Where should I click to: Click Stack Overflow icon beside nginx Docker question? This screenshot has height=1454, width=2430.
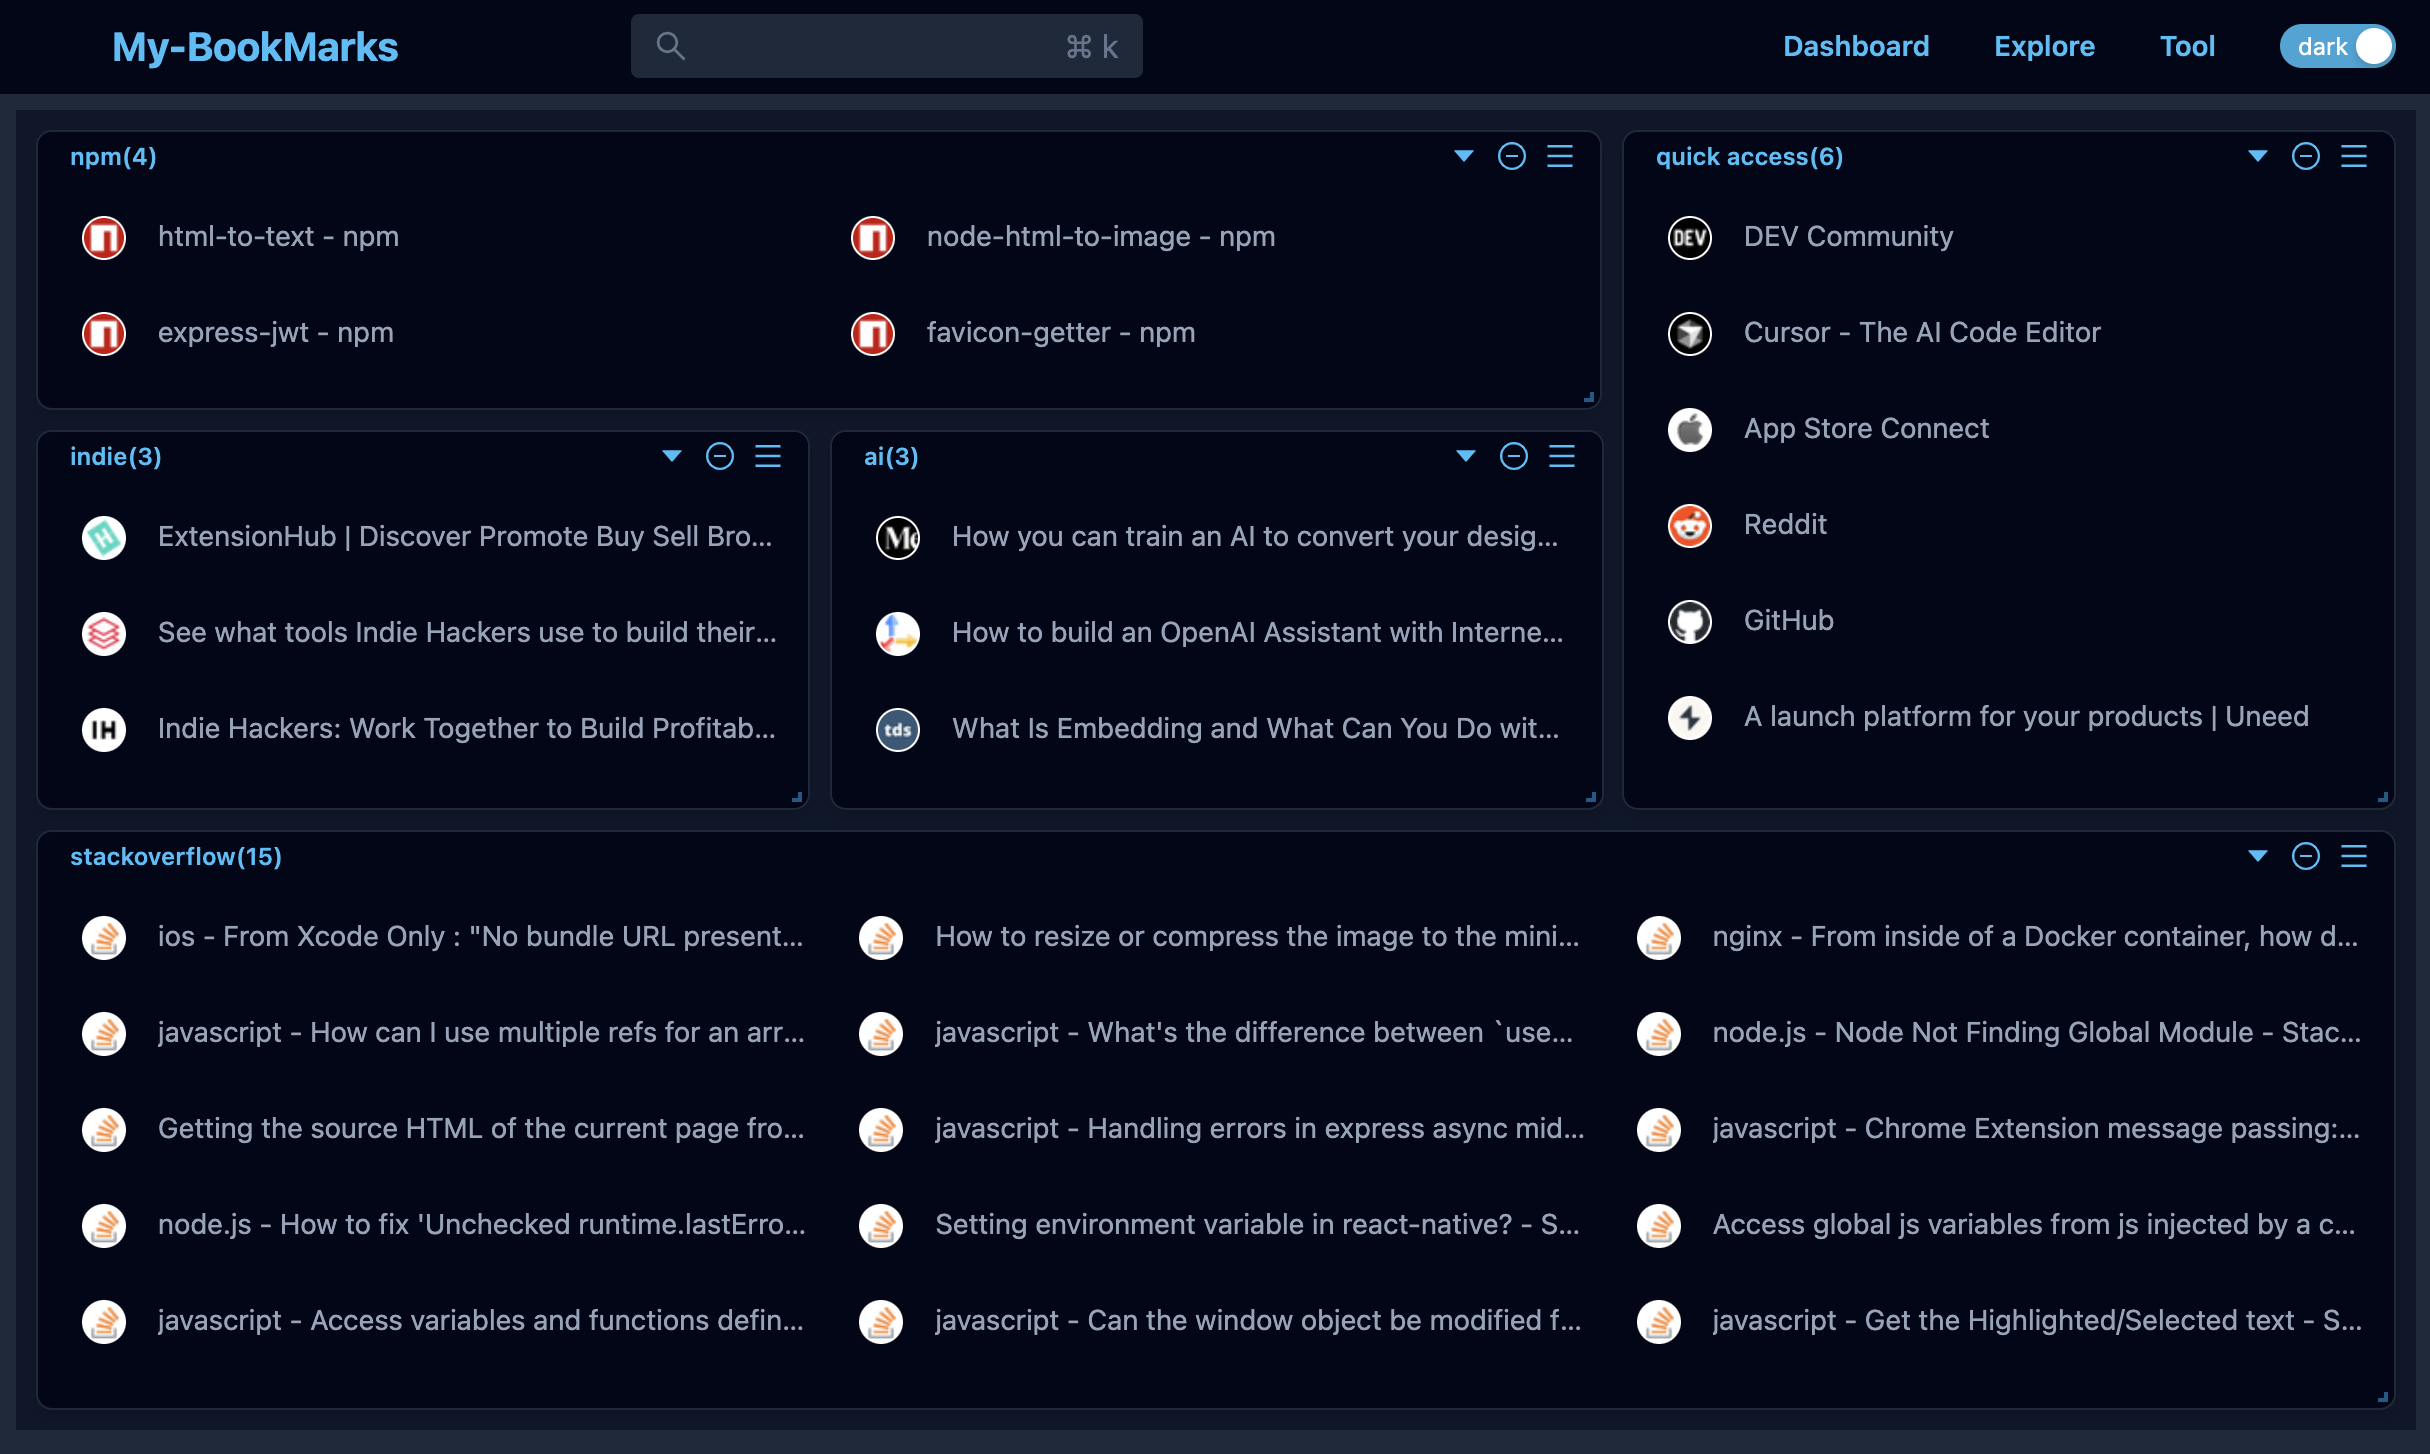[x=1659, y=937]
